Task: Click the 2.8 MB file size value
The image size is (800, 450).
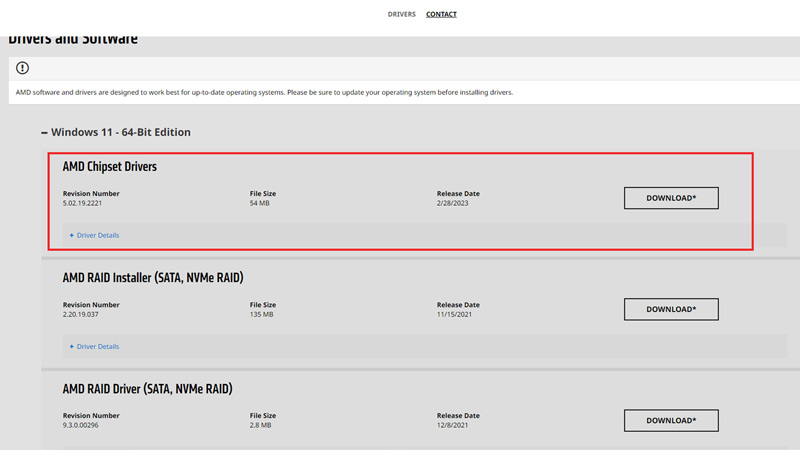Action: point(261,425)
